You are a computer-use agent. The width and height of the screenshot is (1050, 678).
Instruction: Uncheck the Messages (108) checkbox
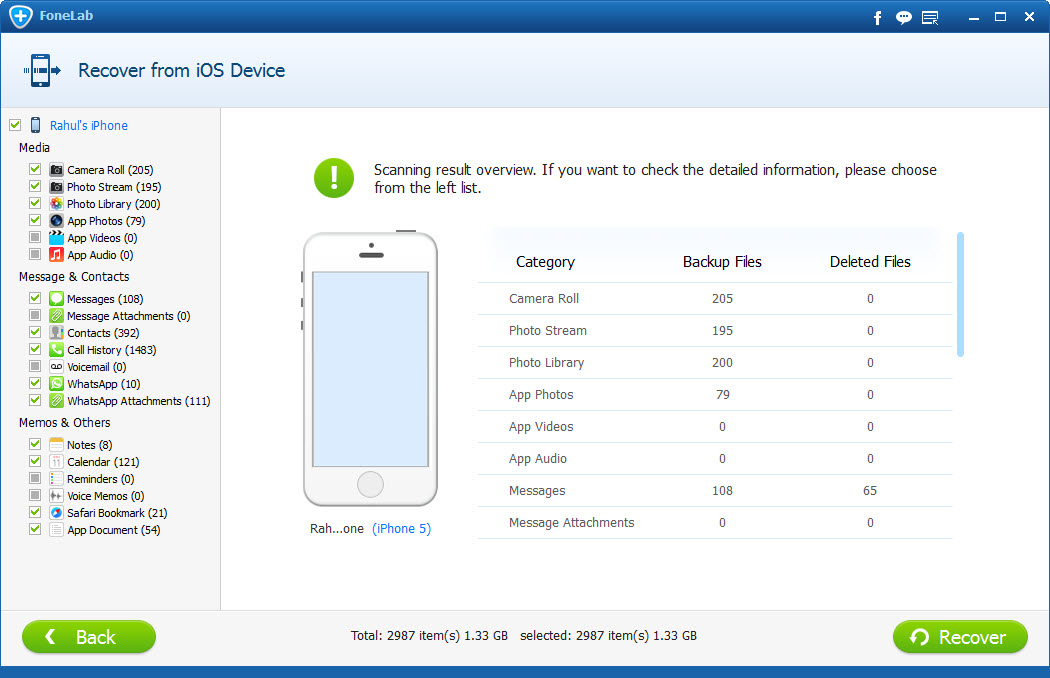(x=34, y=298)
